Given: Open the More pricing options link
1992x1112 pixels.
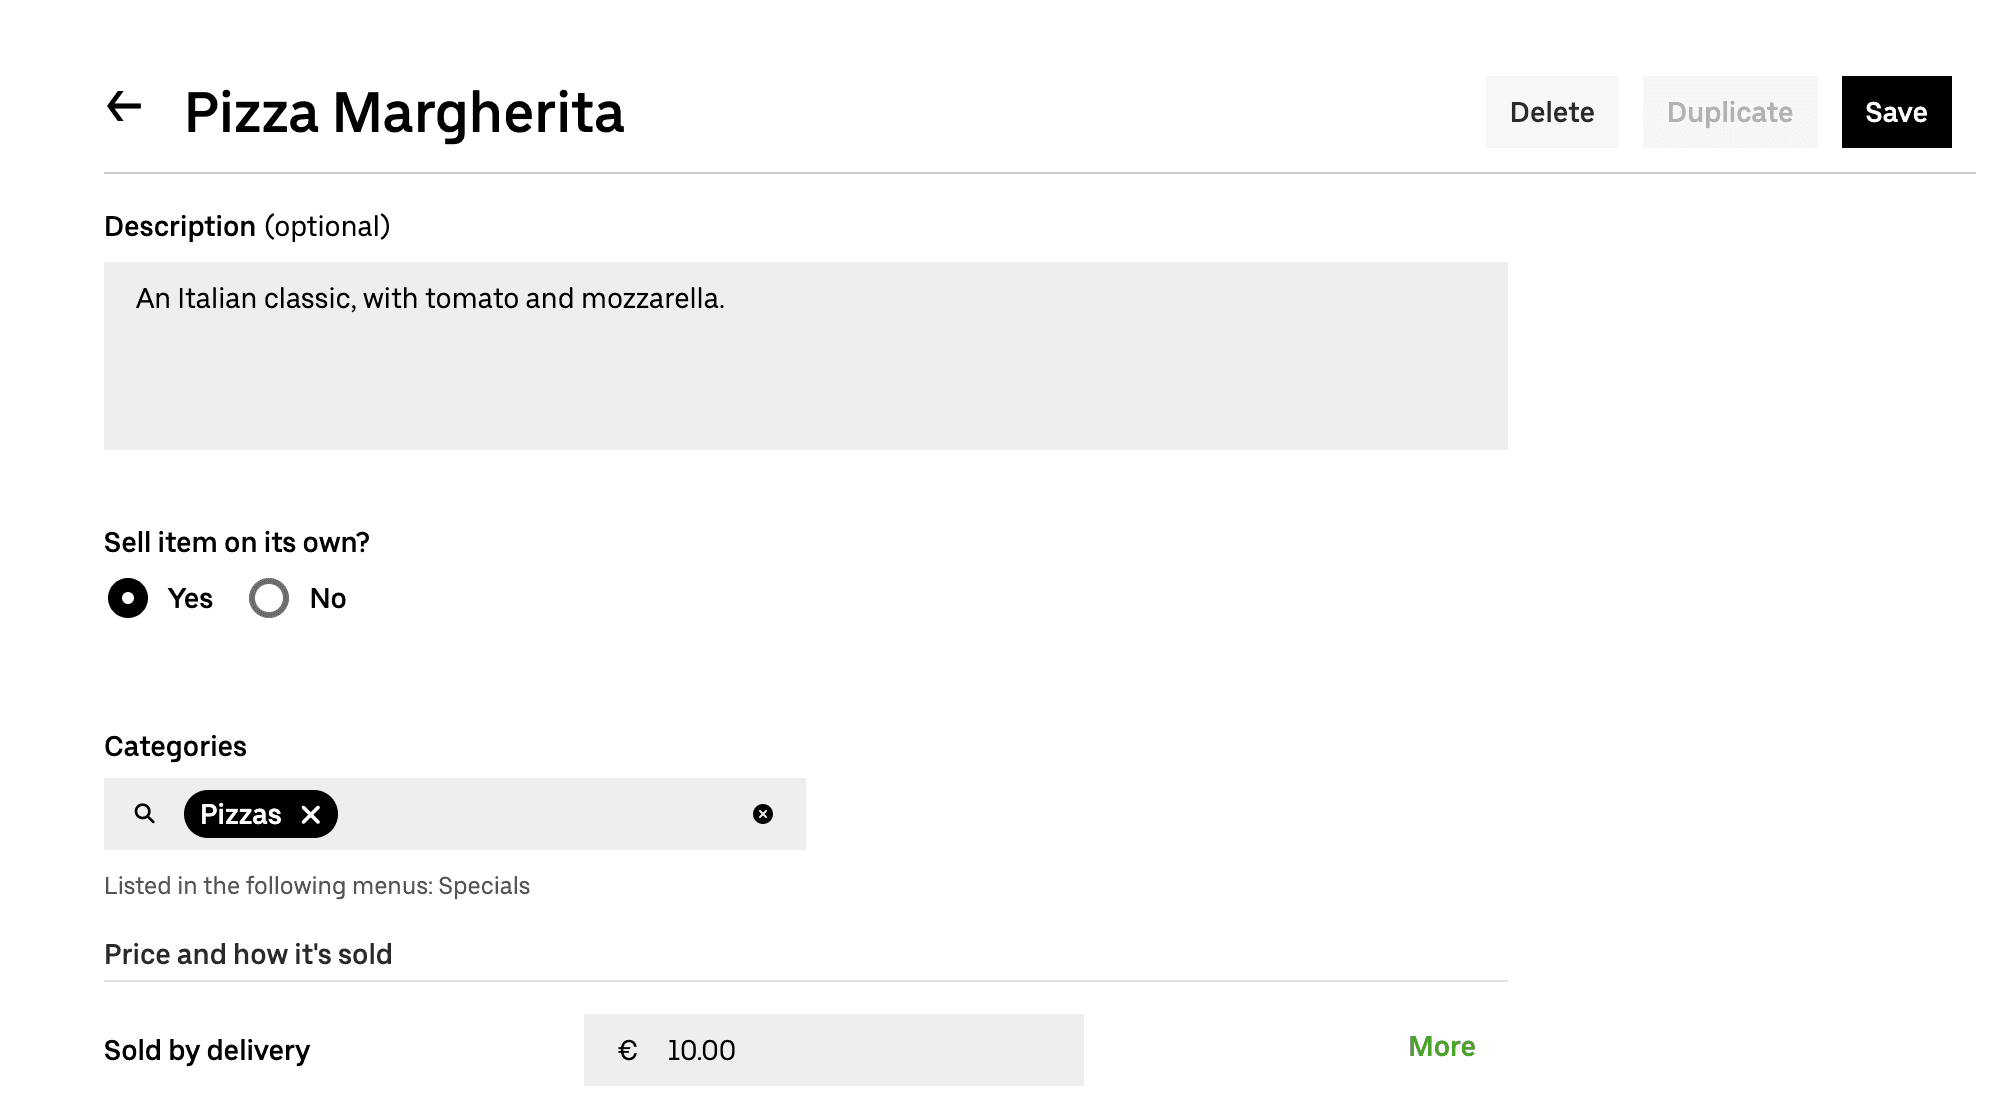Looking at the screenshot, I should (x=1441, y=1047).
